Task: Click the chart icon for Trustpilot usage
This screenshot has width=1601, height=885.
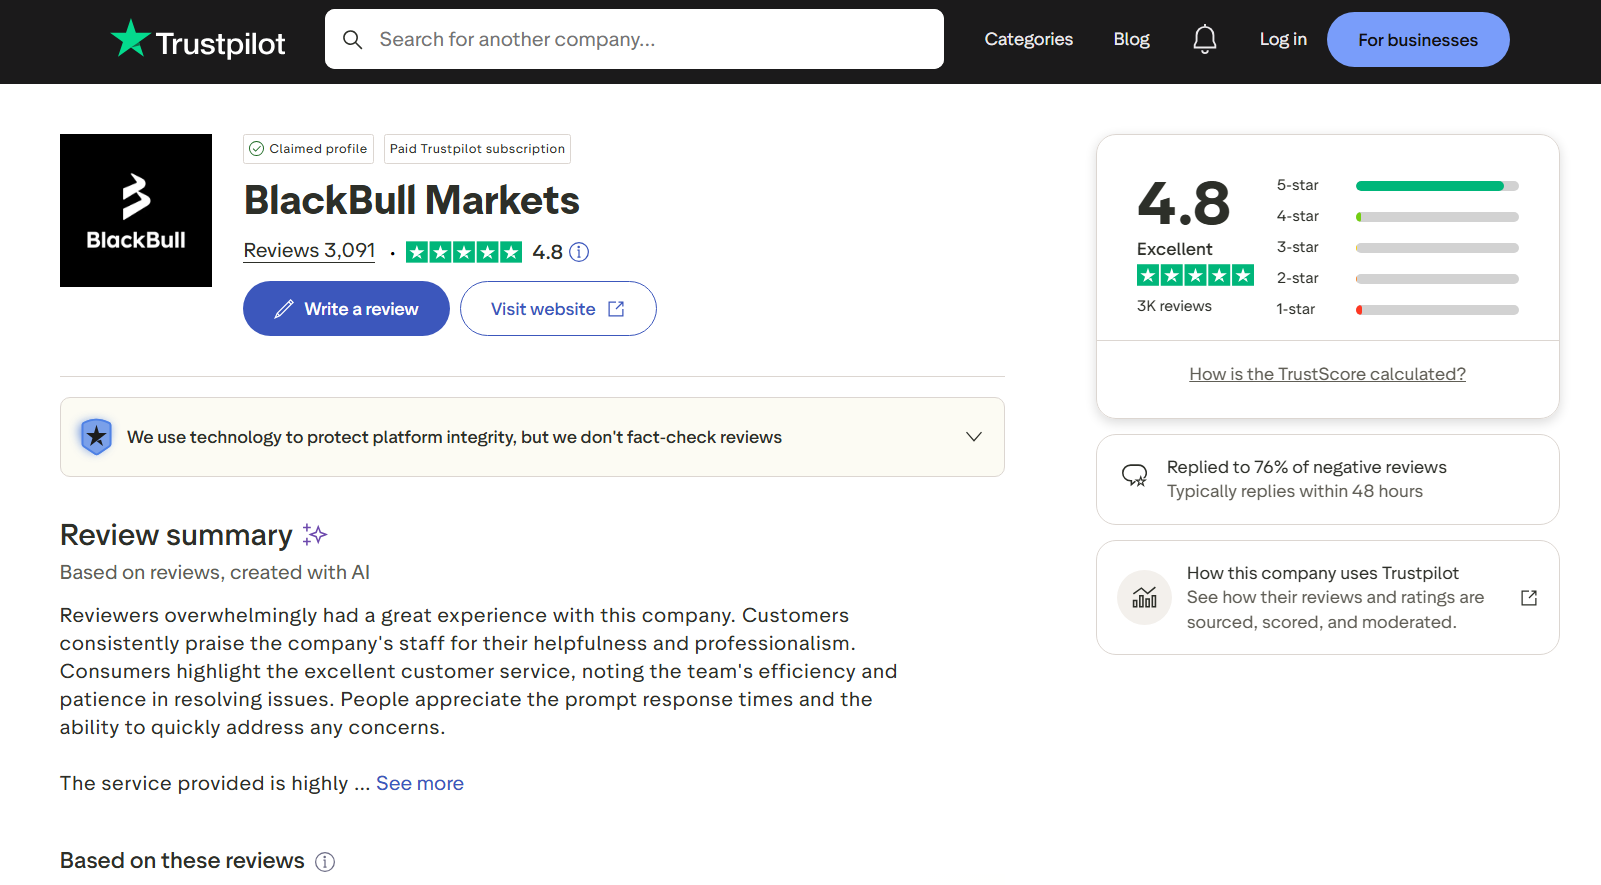Action: tap(1144, 598)
